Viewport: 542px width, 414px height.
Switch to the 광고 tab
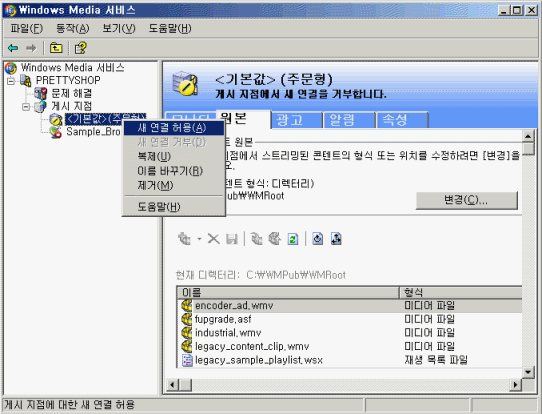(x=297, y=120)
